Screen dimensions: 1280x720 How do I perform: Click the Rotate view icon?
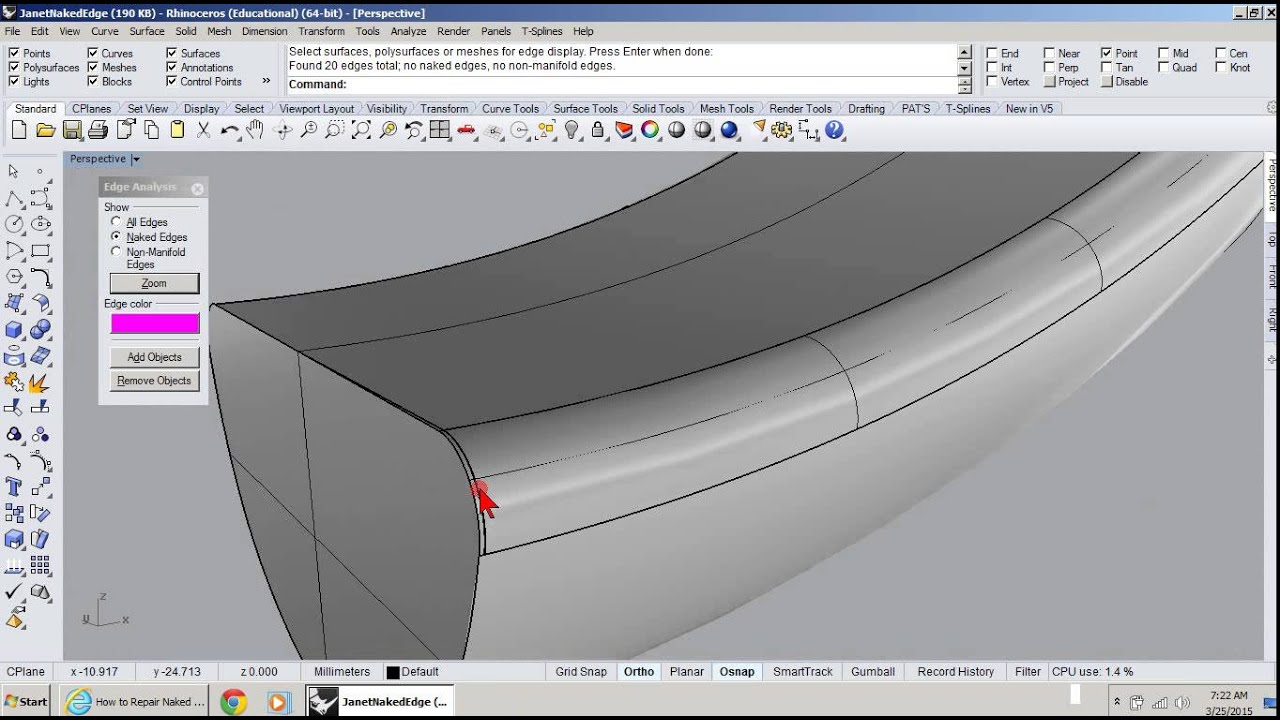(282, 130)
